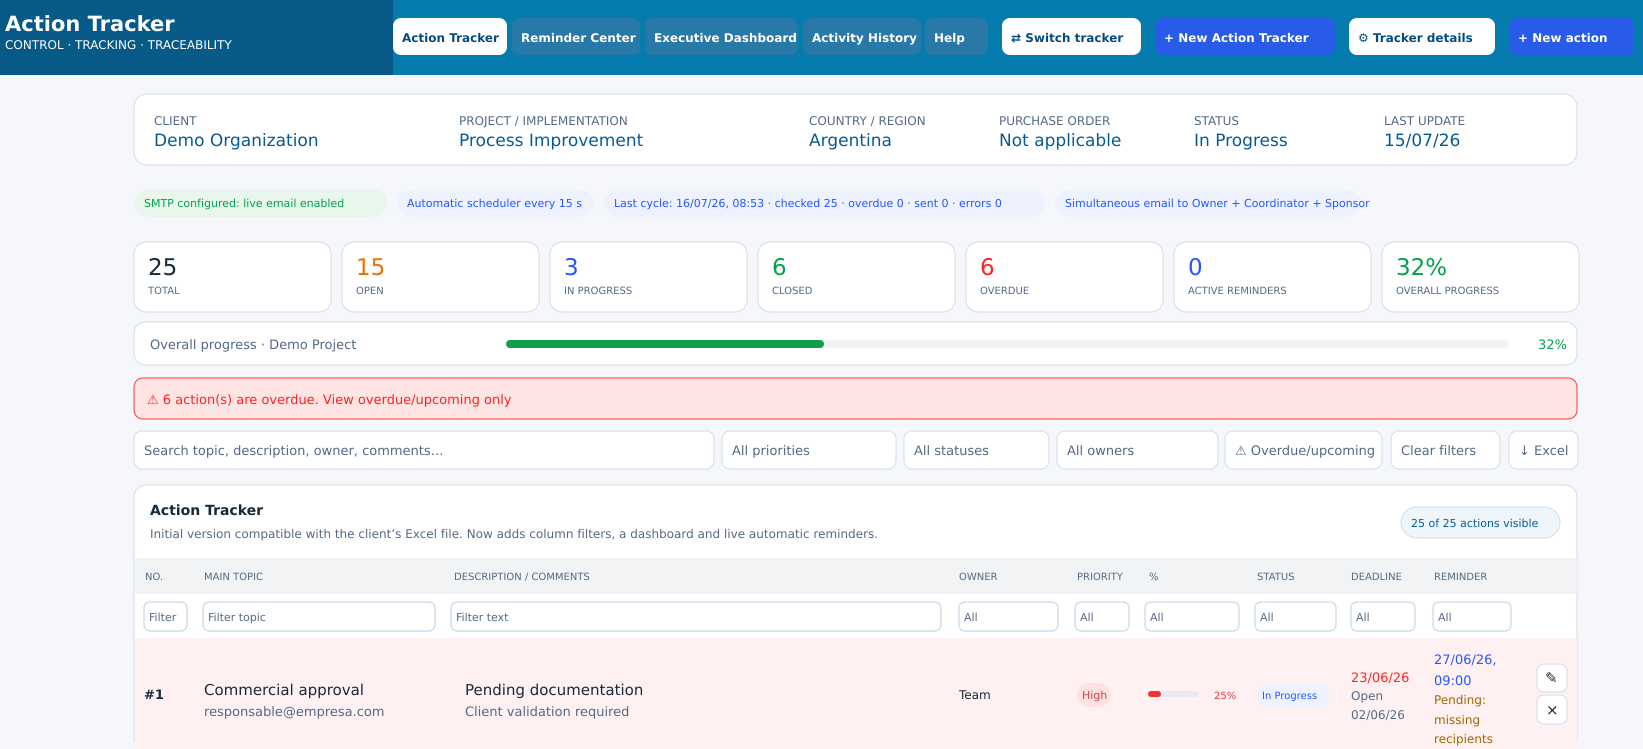Select the 6 Overdue stat card

(x=1064, y=277)
